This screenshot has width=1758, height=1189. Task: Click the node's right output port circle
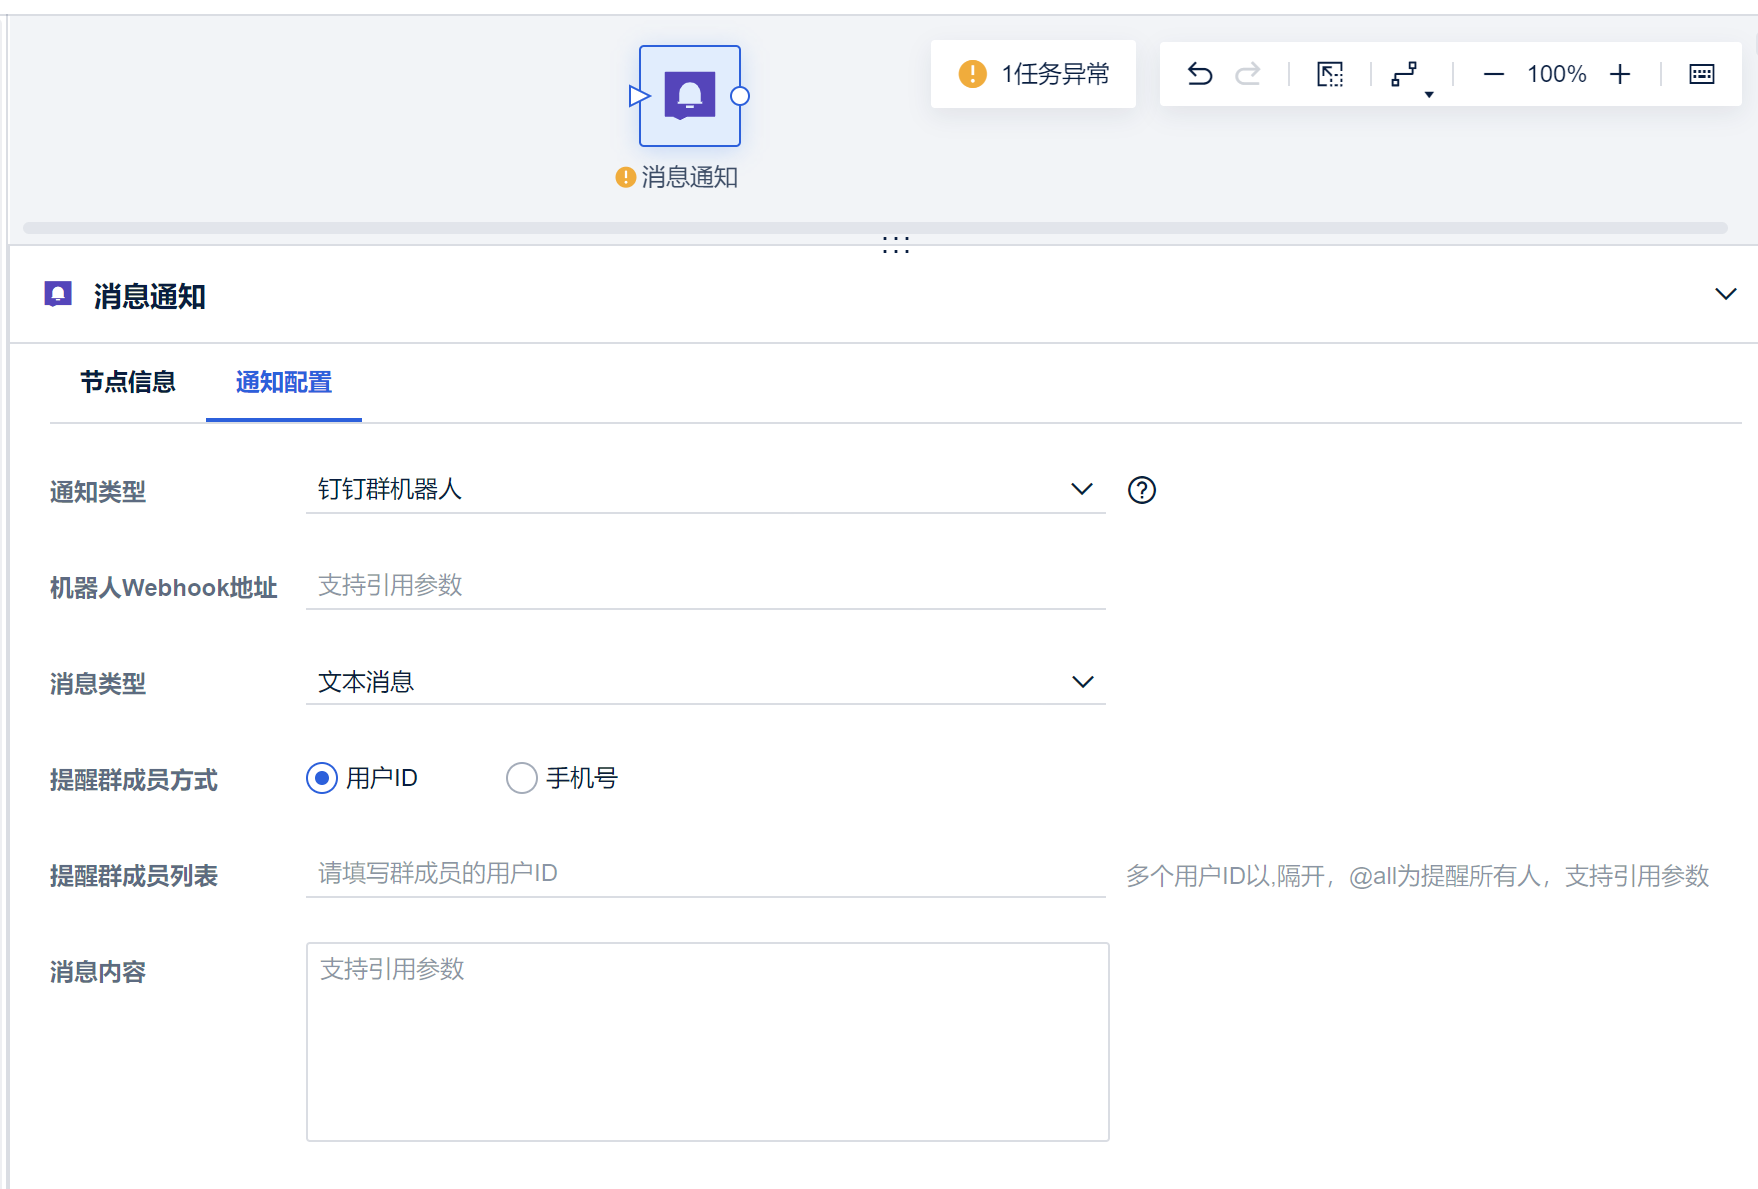[x=740, y=96]
